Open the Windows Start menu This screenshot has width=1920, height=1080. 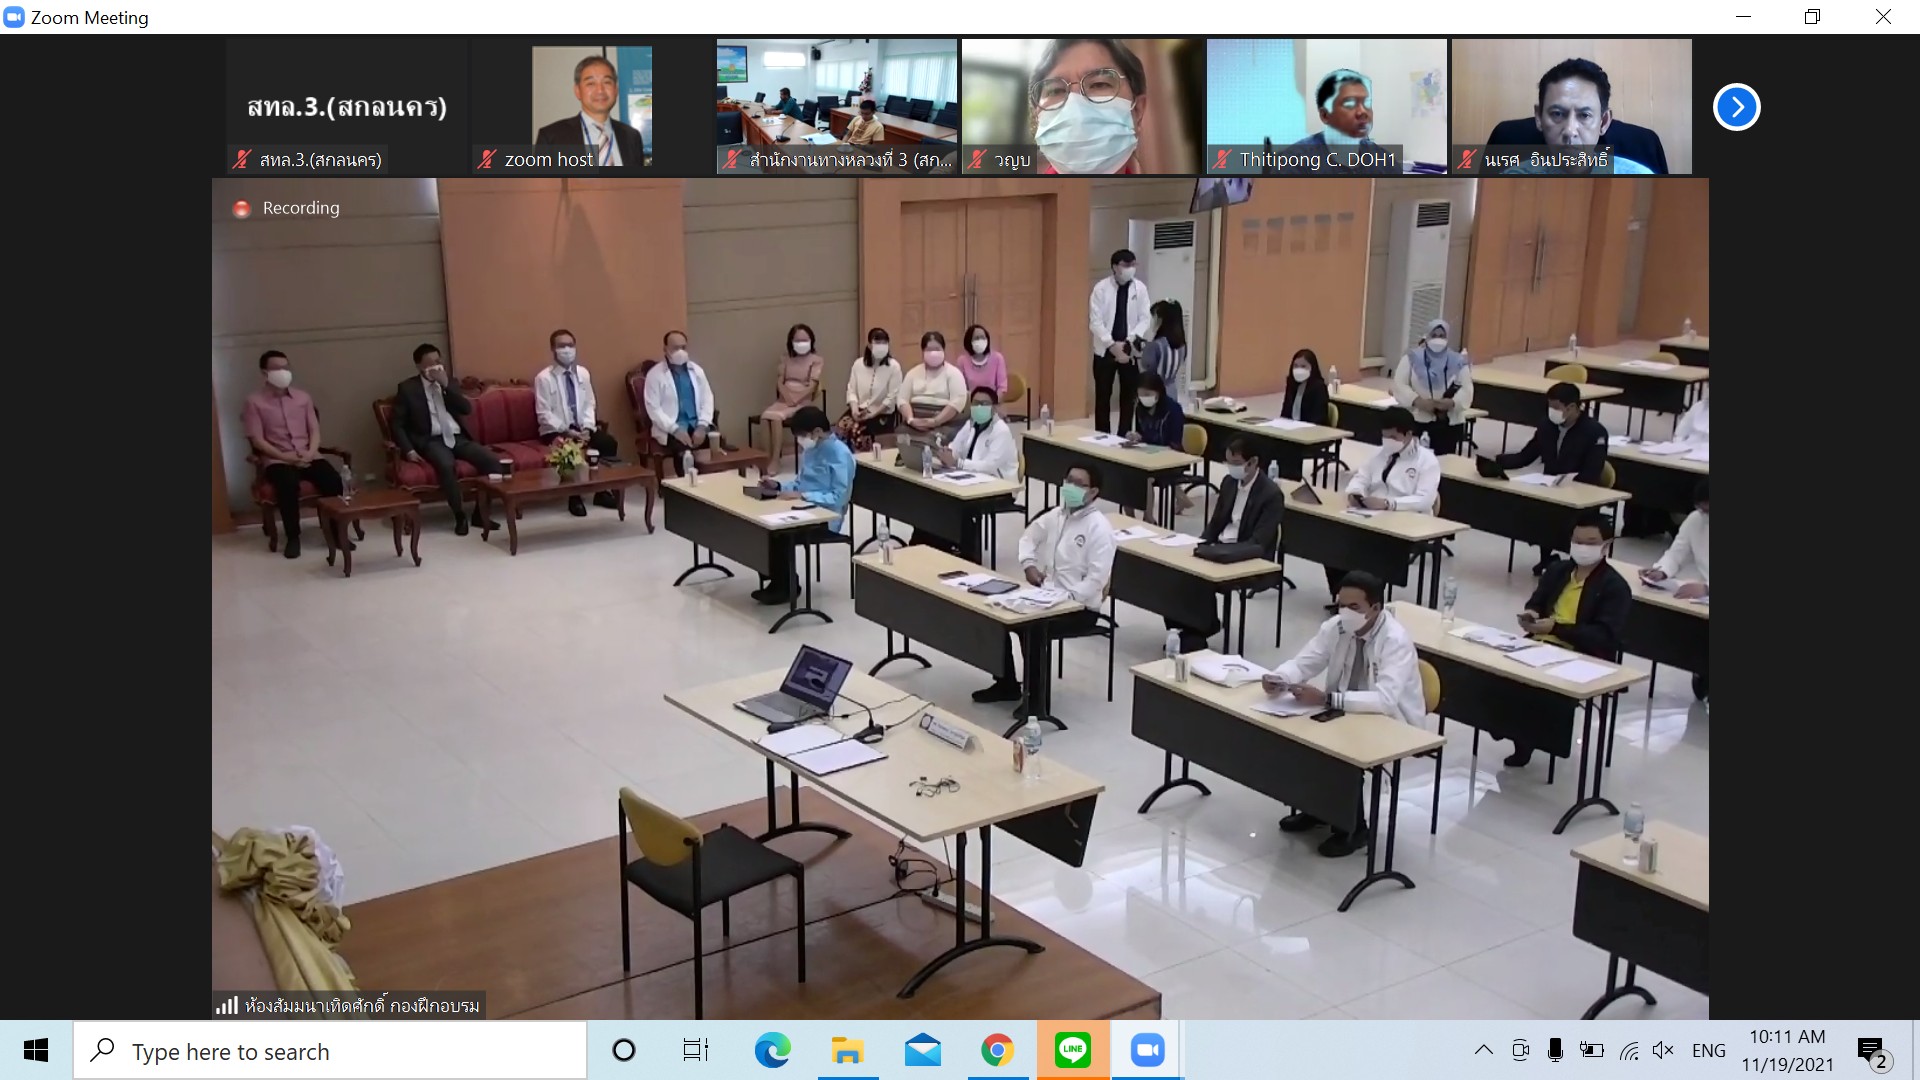(x=36, y=1050)
